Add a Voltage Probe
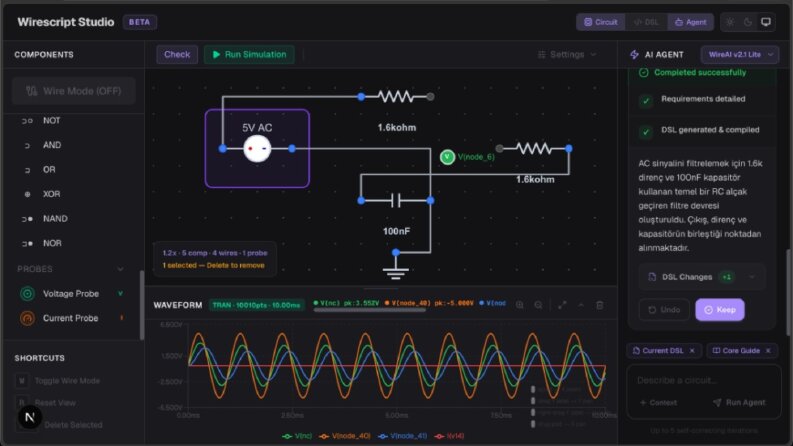Image resolution: width=793 pixels, height=446 pixels. (x=71, y=294)
